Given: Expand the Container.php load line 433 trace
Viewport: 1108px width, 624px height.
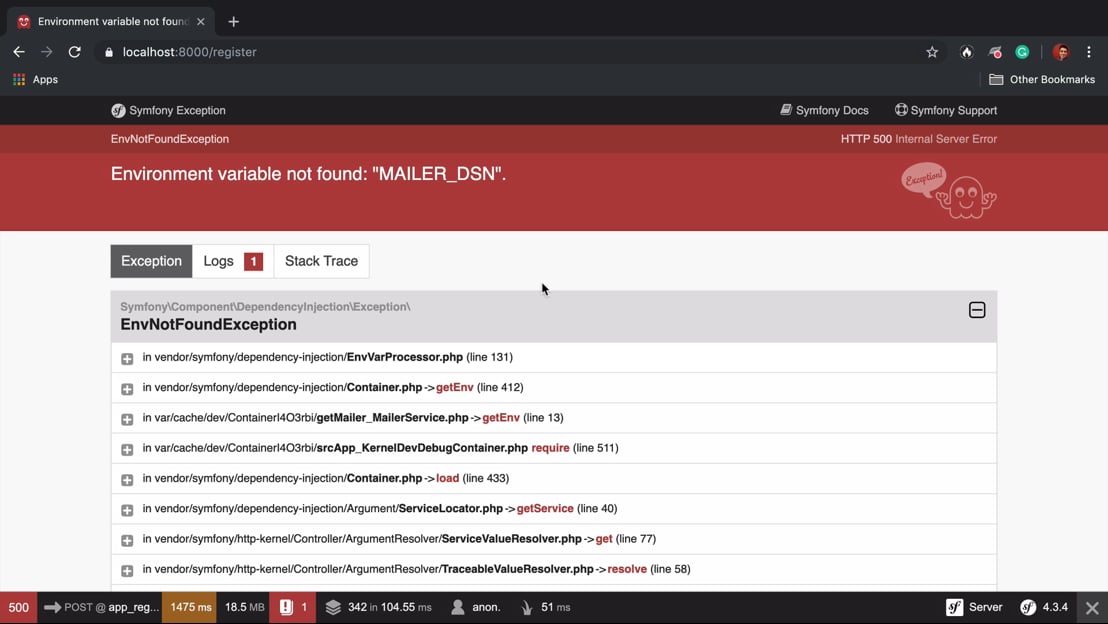Looking at the screenshot, I should (x=127, y=480).
